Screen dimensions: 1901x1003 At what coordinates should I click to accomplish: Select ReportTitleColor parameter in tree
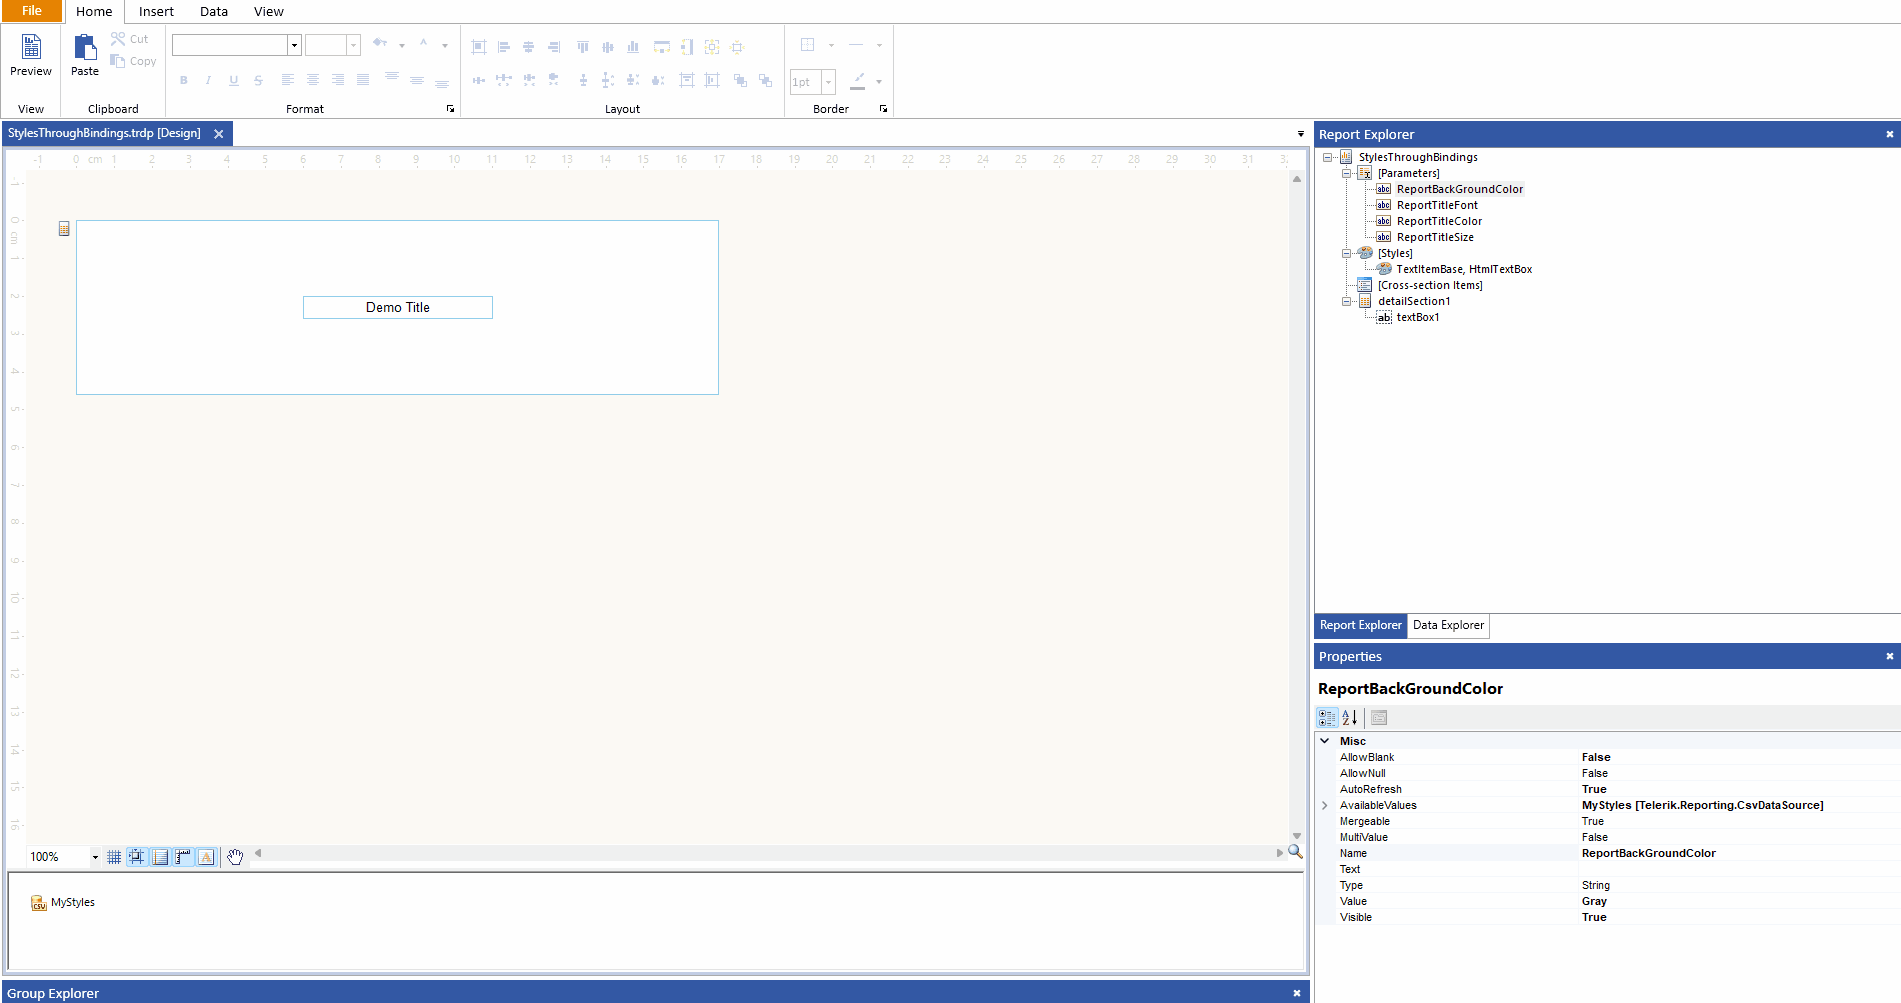pos(1439,221)
